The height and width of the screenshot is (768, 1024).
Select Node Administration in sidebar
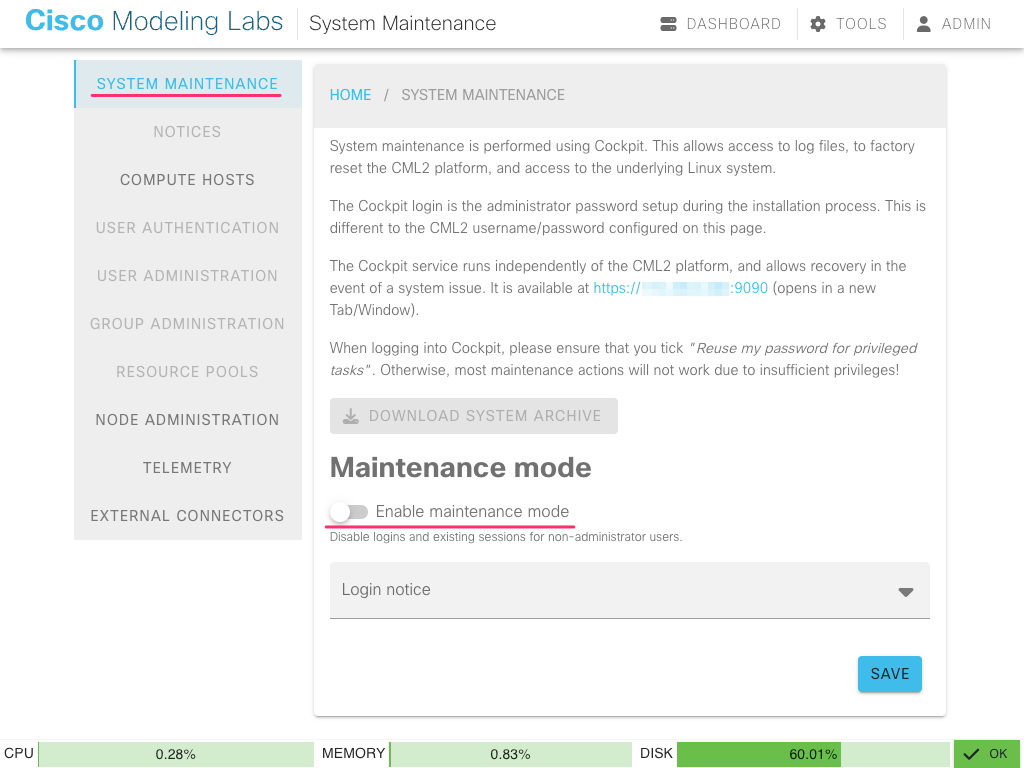click(187, 420)
